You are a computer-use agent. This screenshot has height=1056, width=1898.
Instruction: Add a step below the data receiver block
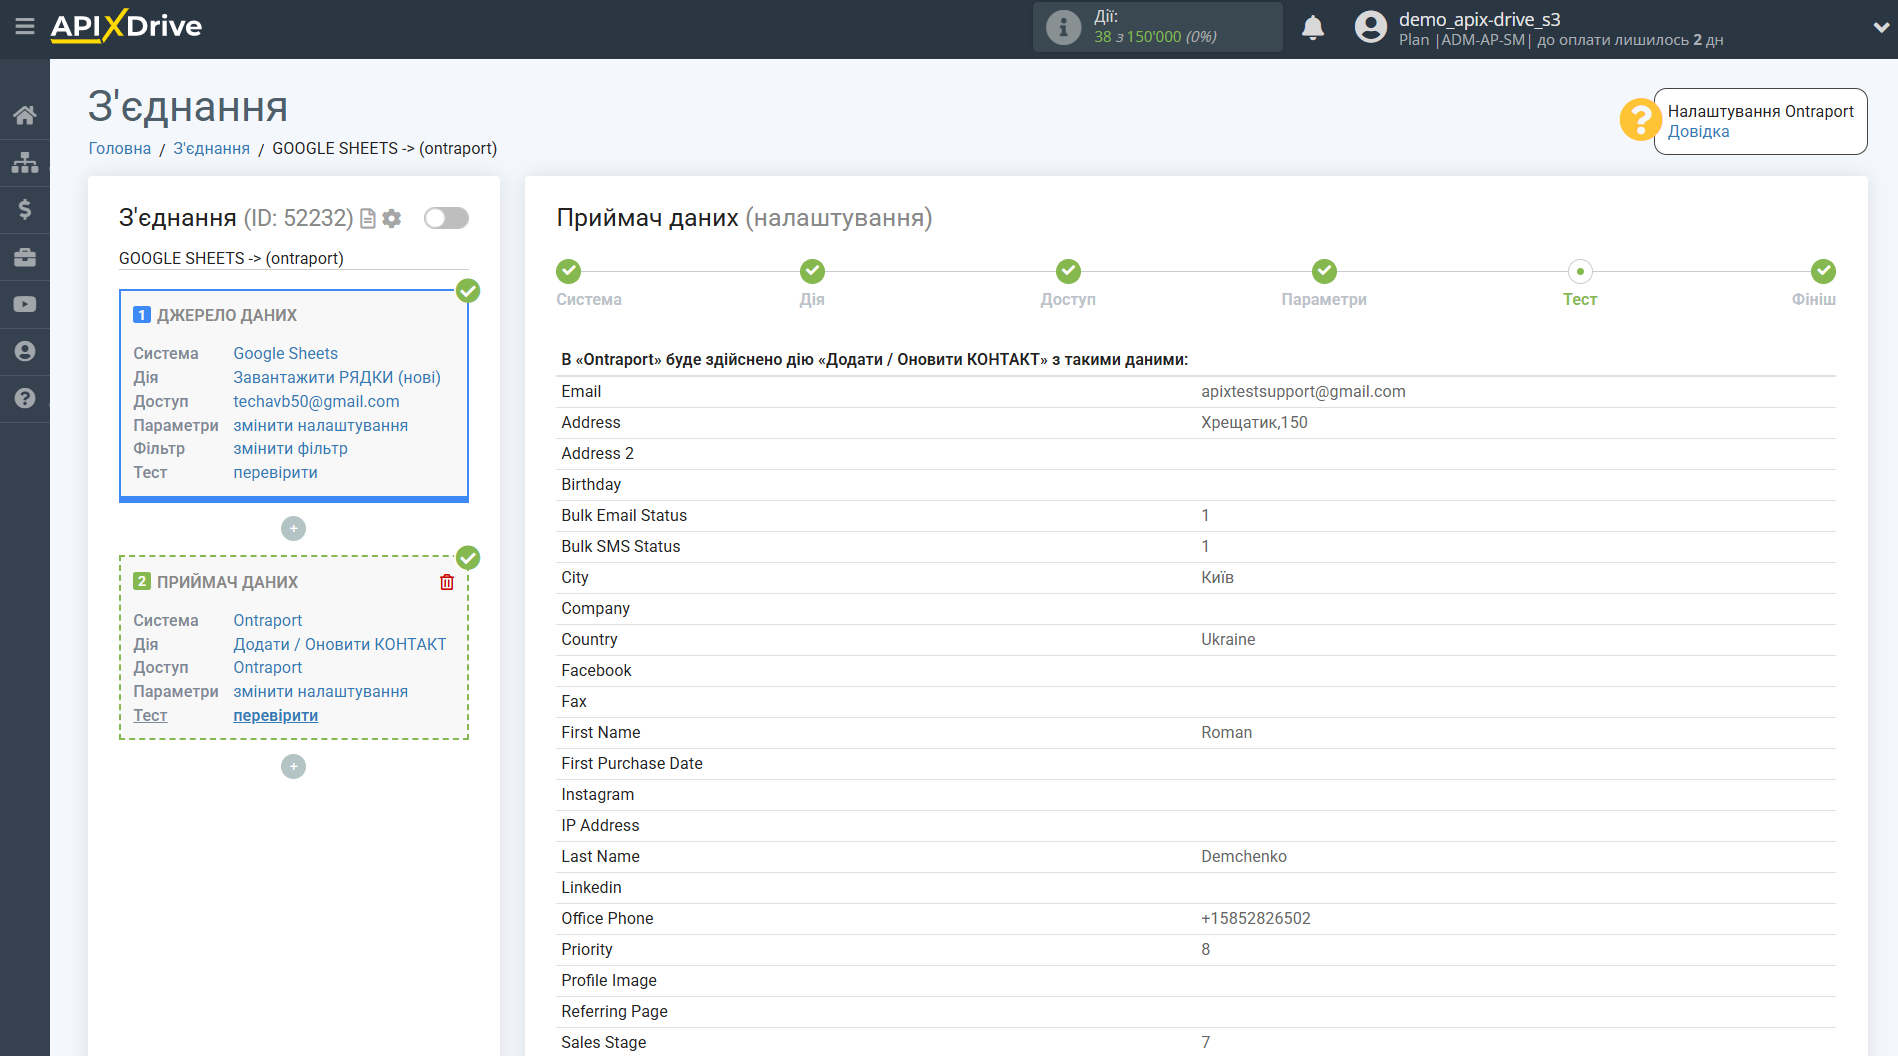[293, 766]
